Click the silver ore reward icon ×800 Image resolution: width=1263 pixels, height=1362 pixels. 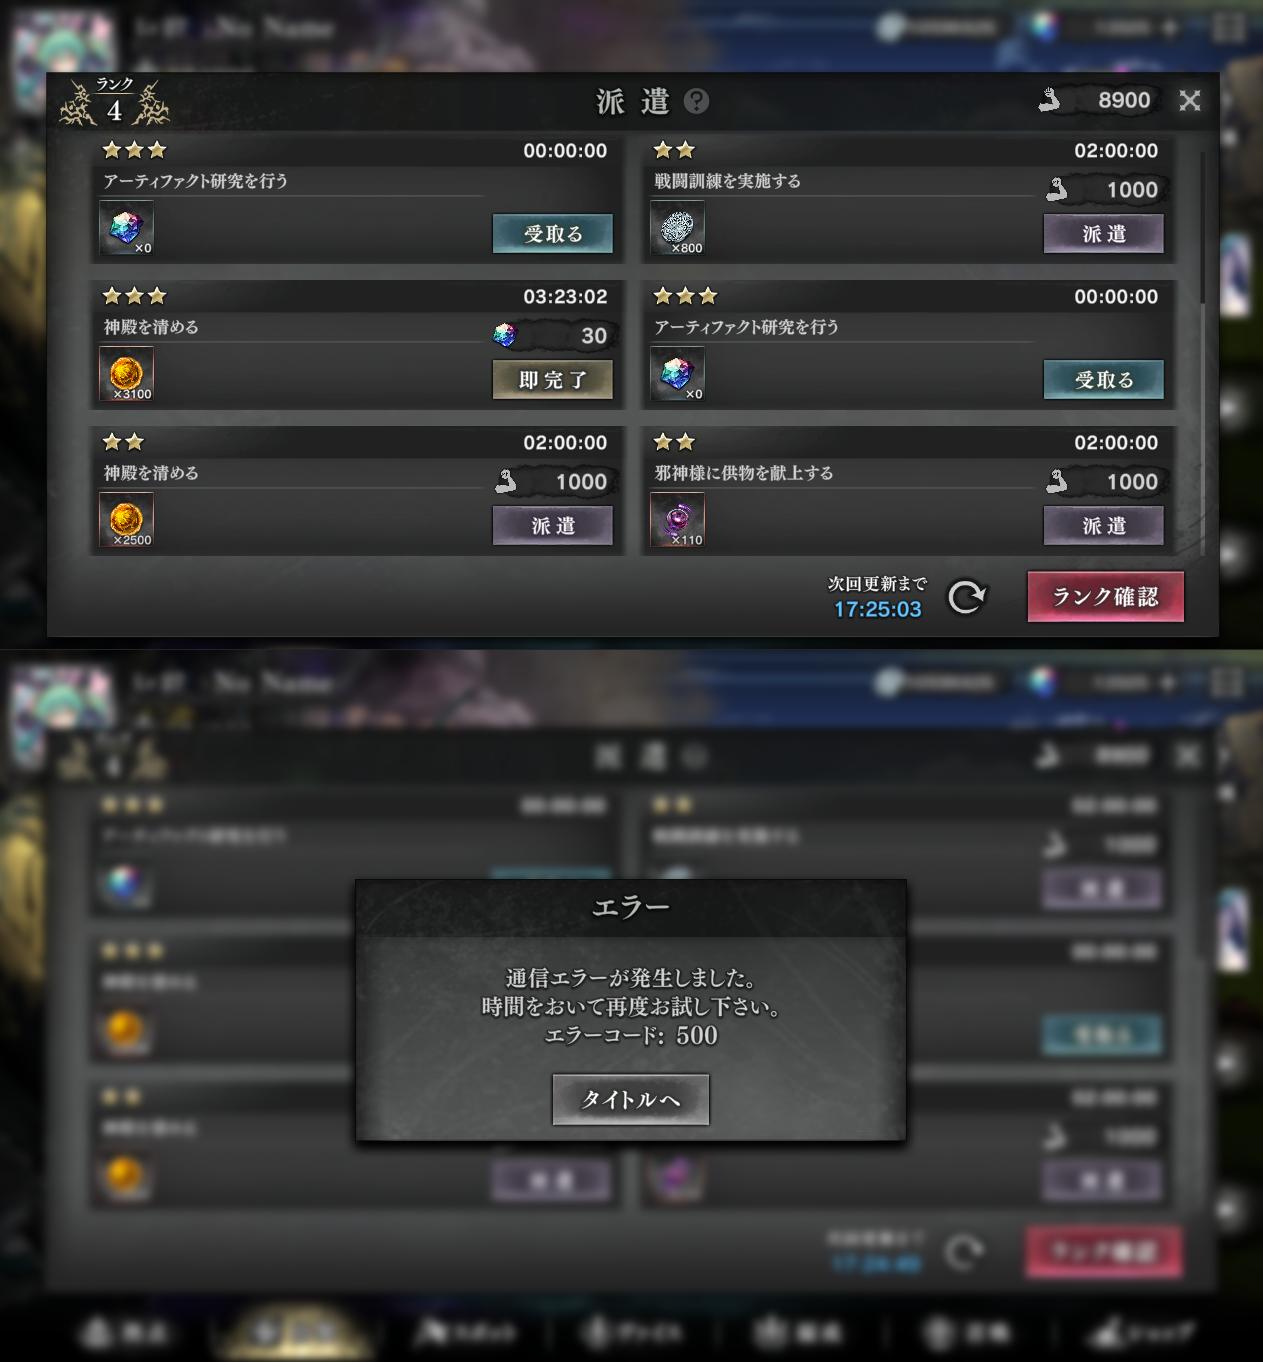point(677,227)
